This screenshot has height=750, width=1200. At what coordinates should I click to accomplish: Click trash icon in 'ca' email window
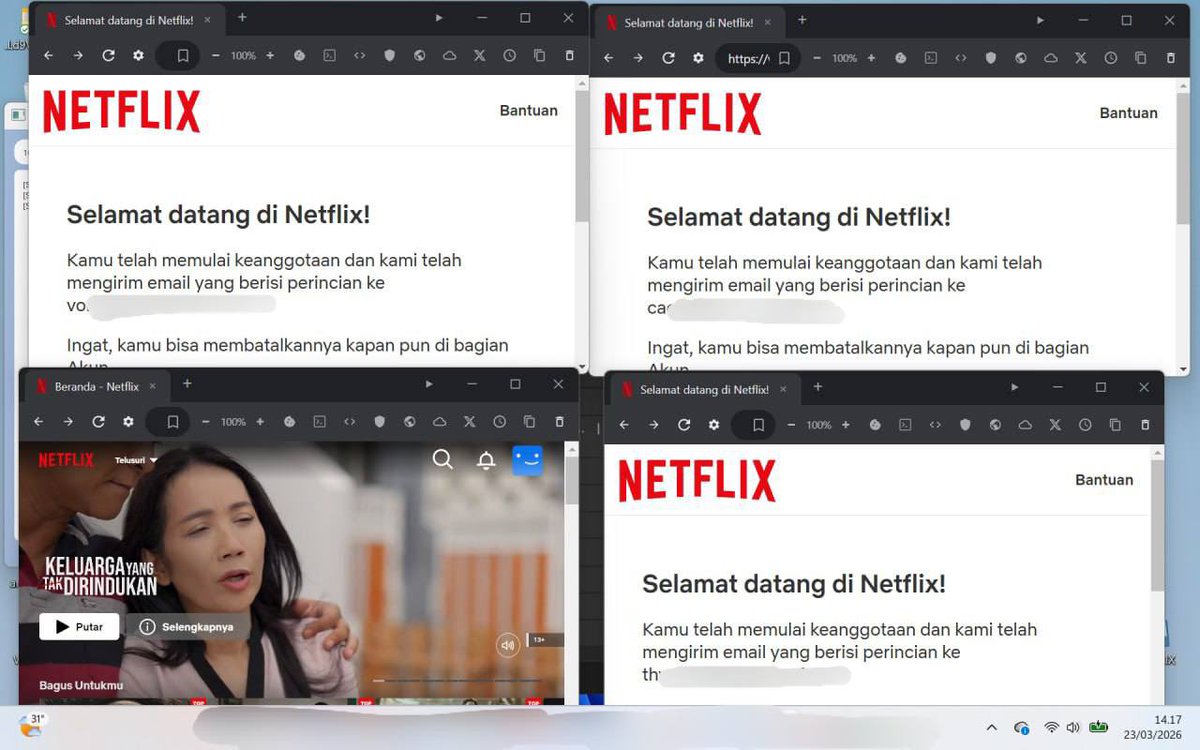coord(1171,58)
